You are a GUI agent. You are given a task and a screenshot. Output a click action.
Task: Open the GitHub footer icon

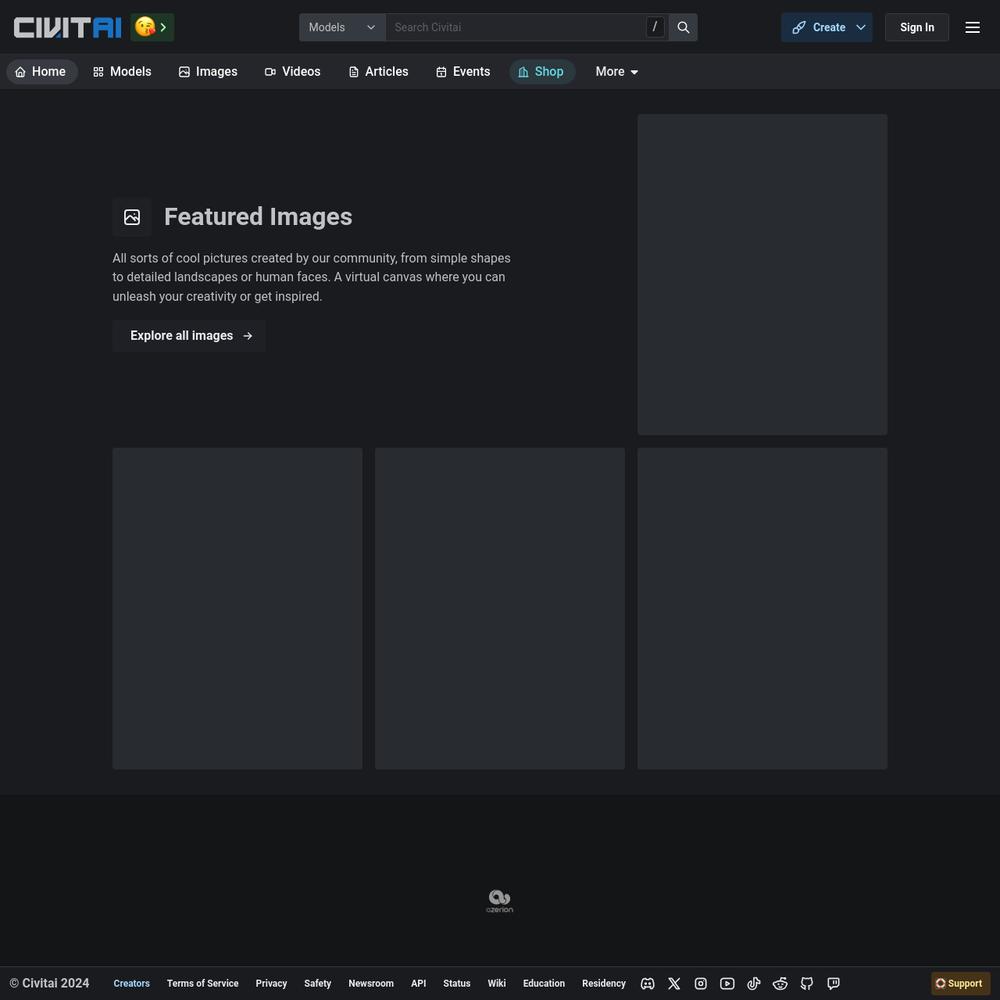(807, 983)
